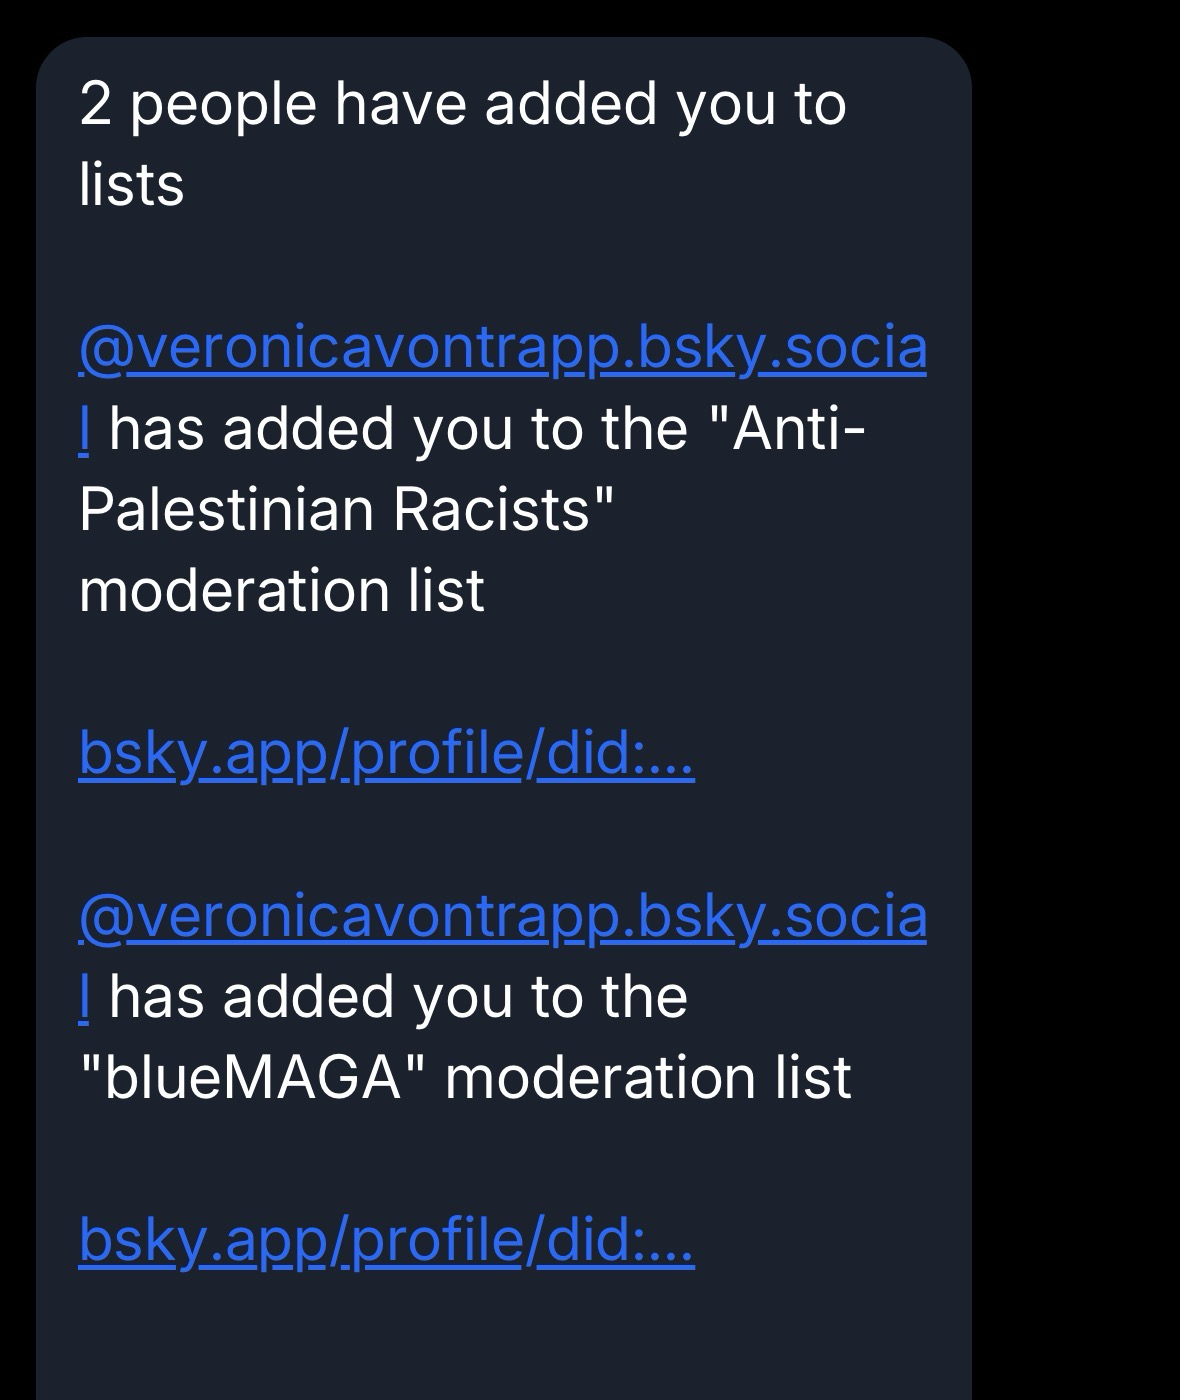This screenshot has width=1180, height=1400.
Task: Tap black background right of message bubble
Action: (x=1076, y=700)
